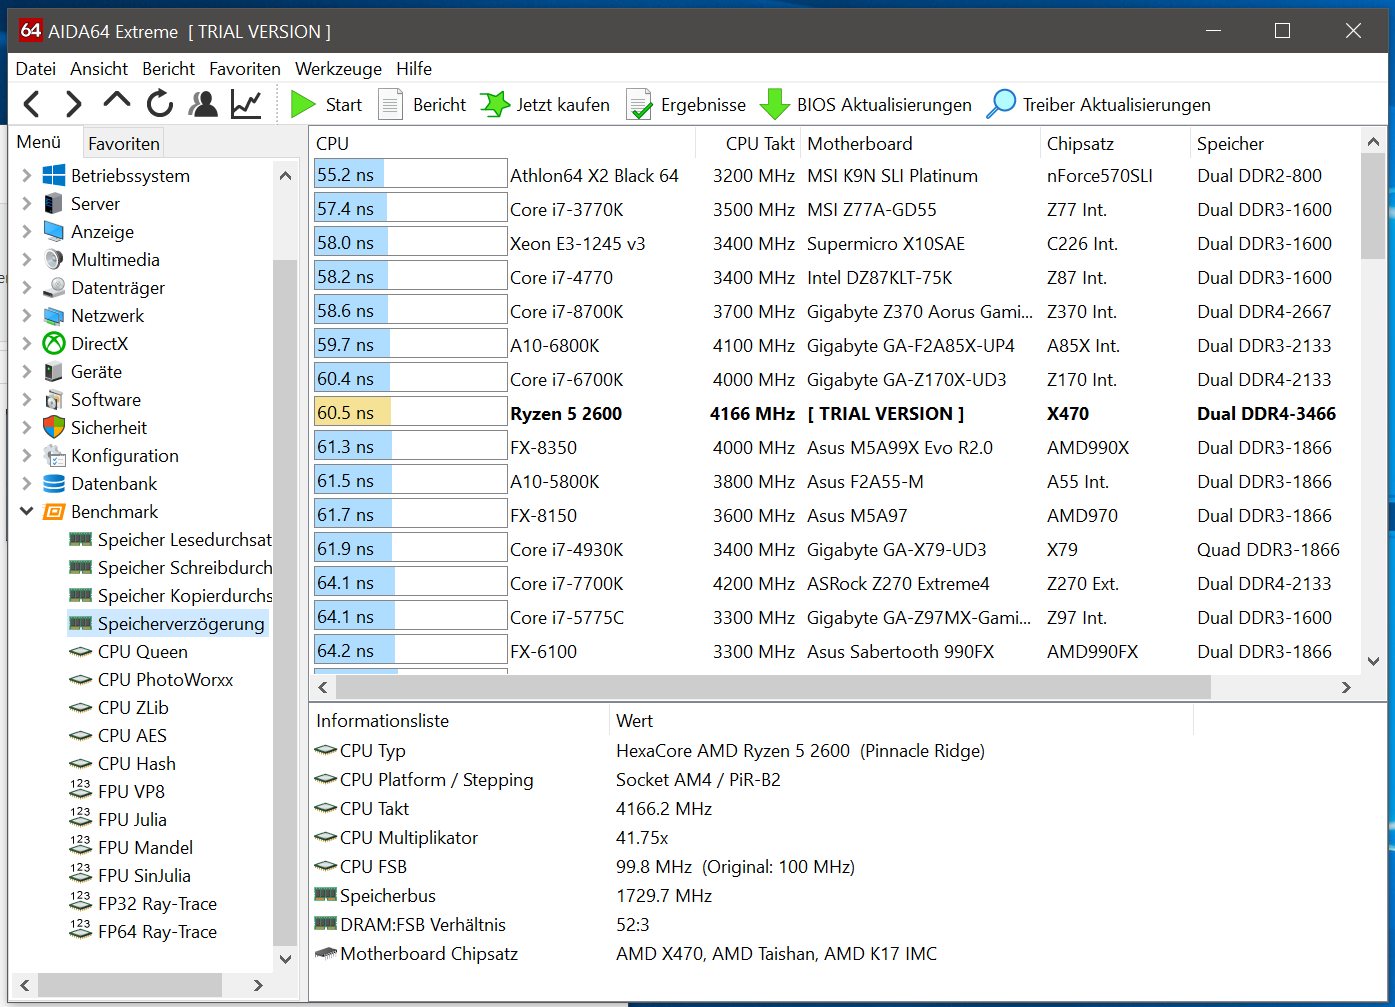Select the Sicherheit shield icon
The width and height of the screenshot is (1395, 1007).
click(x=54, y=427)
